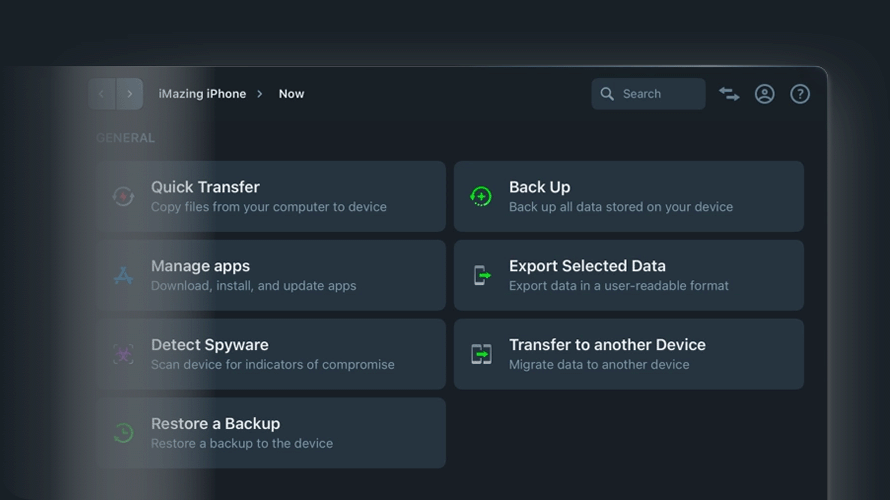Click the Manage apps App Store icon
This screenshot has width=890, height=500.
tap(123, 275)
